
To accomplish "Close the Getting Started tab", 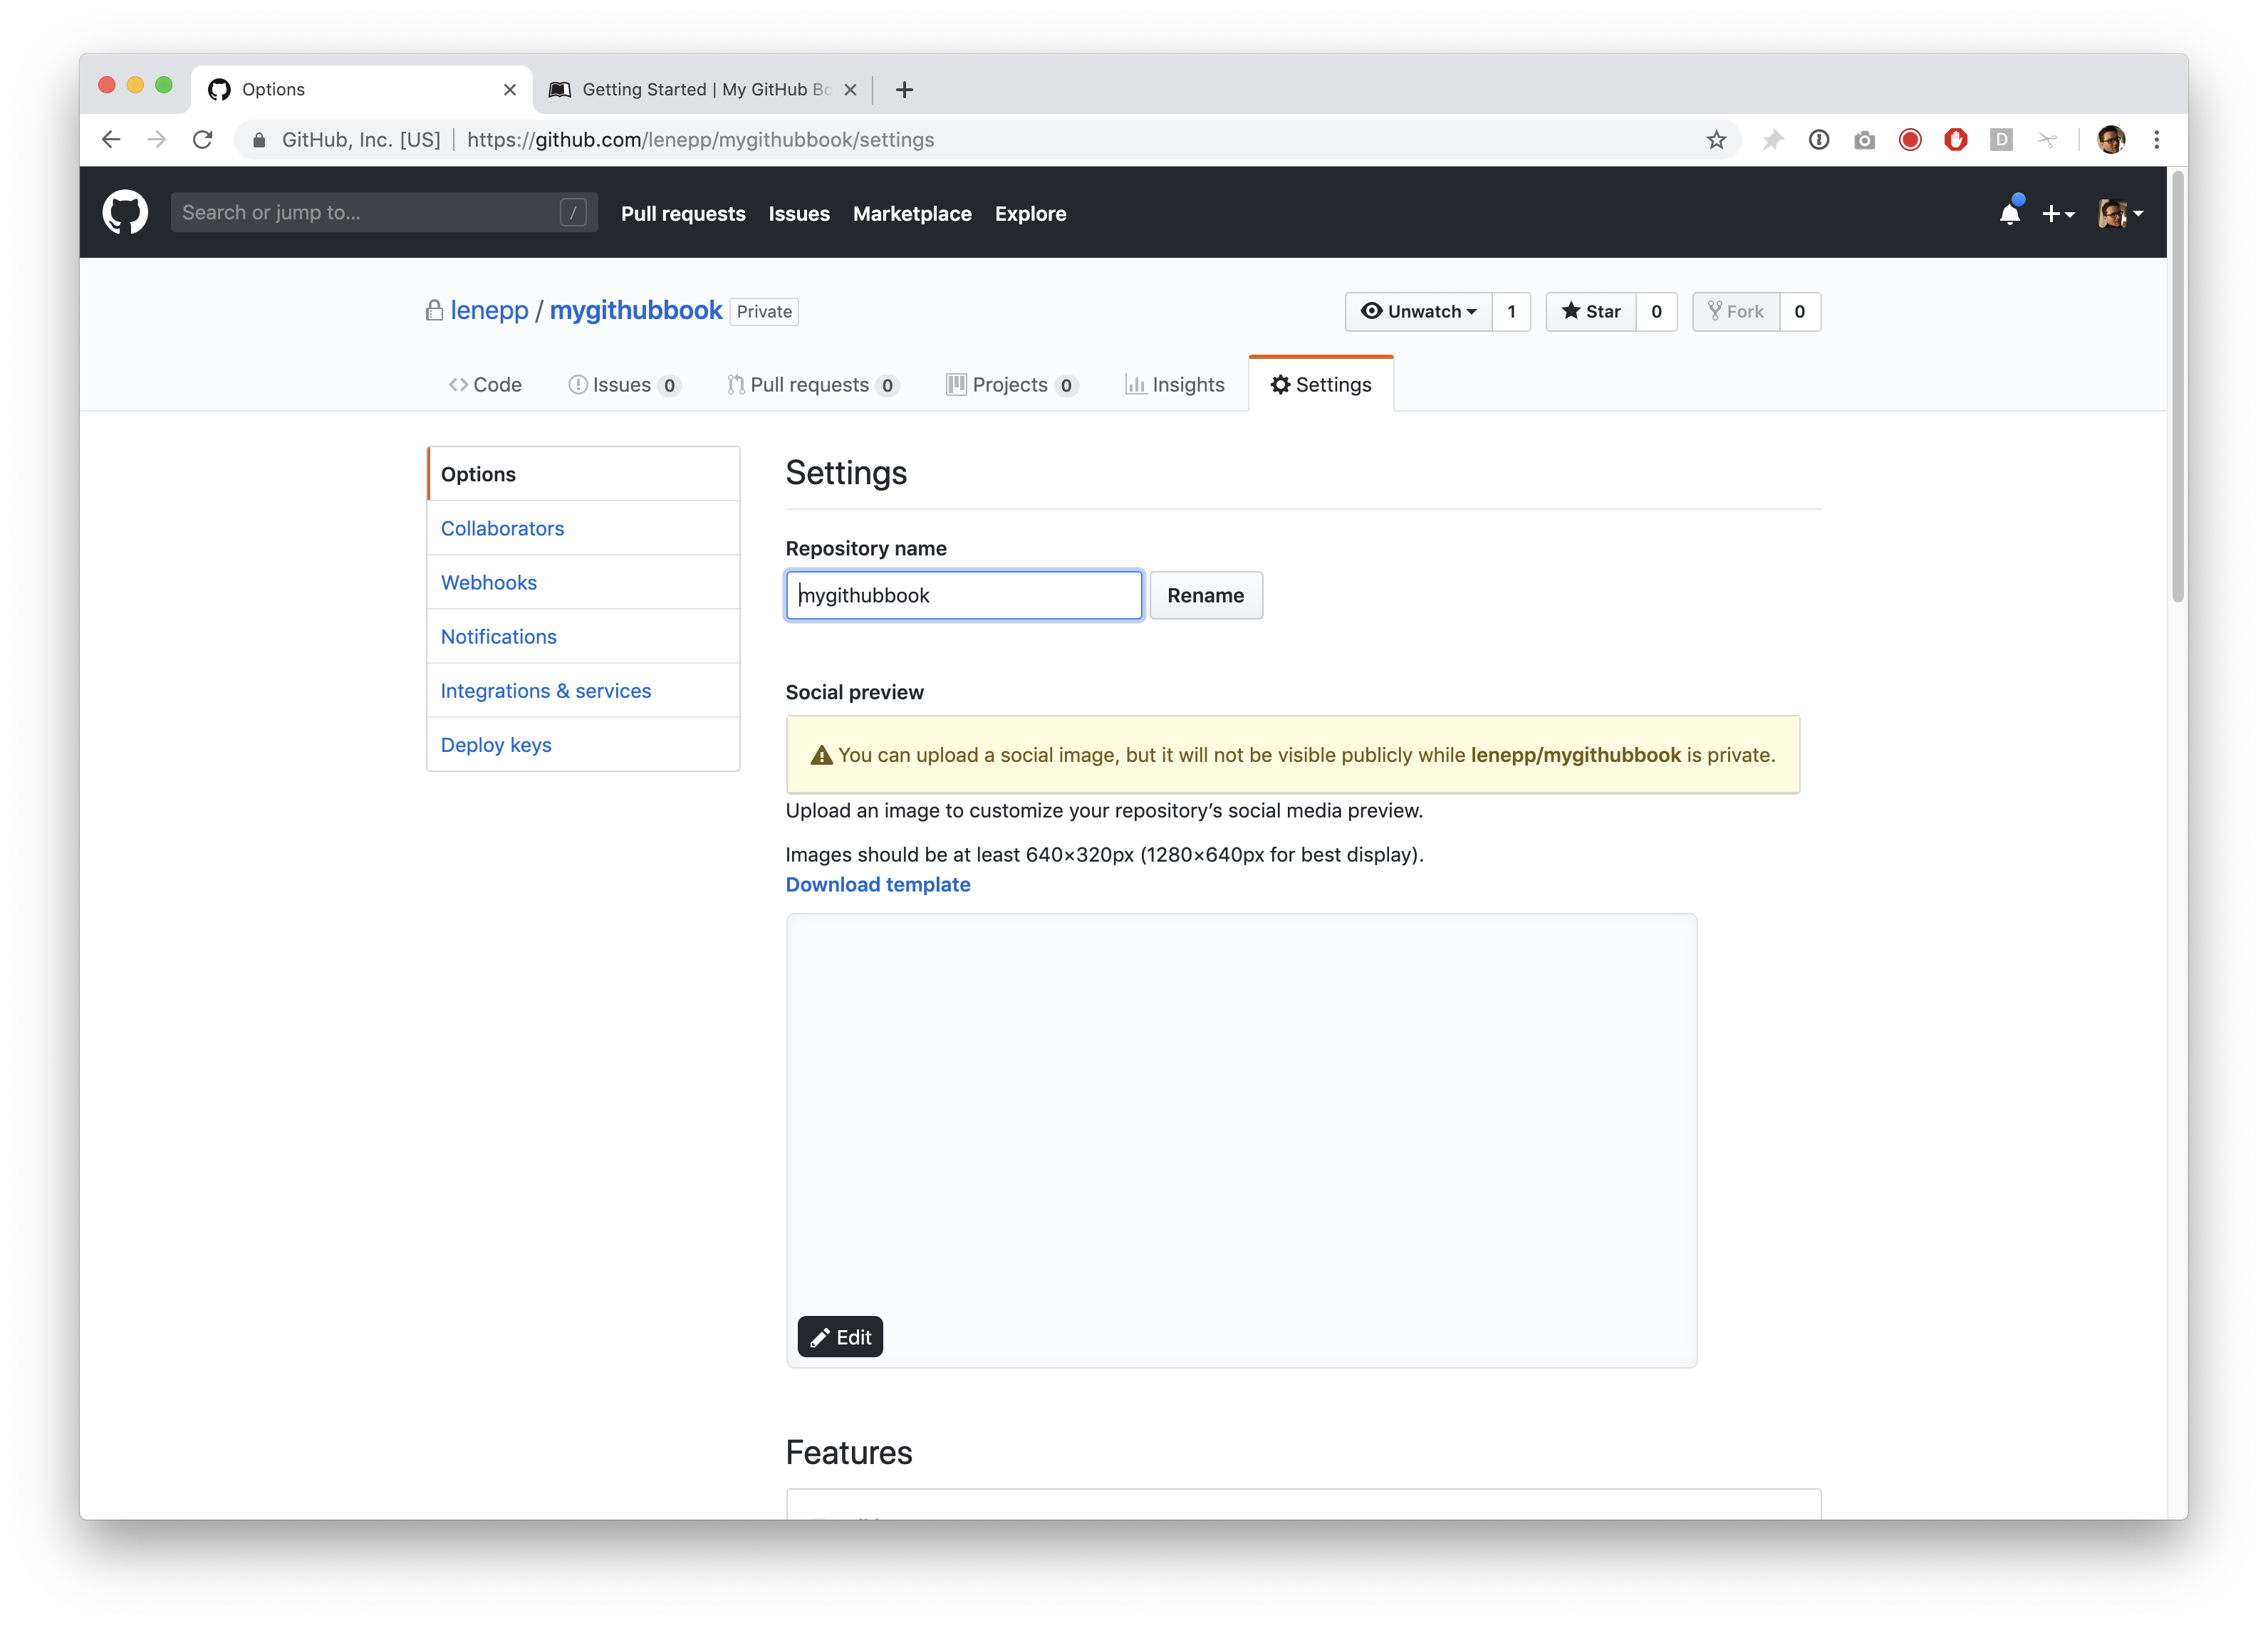I will [x=850, y=90].
